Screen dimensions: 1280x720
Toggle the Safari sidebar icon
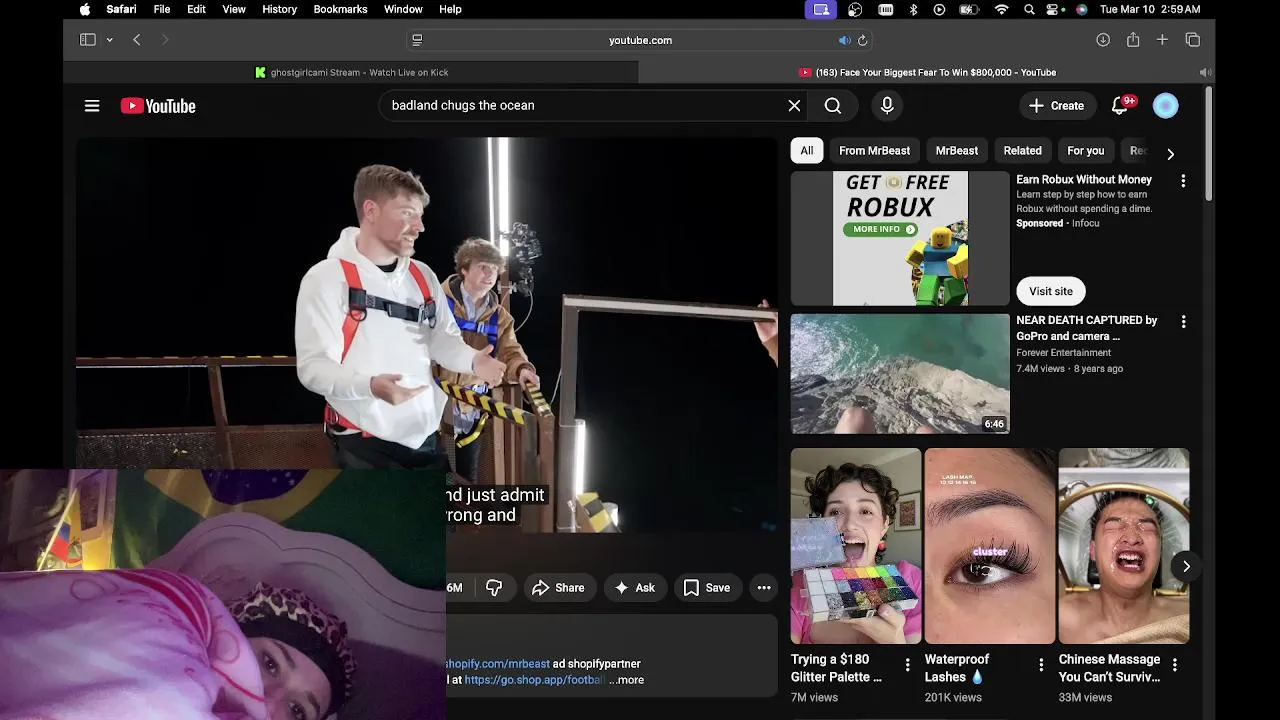point(88,40)
